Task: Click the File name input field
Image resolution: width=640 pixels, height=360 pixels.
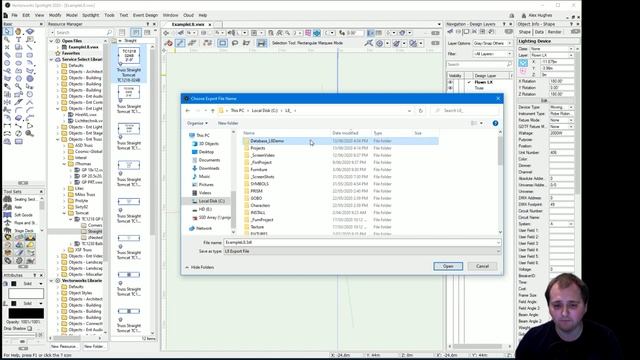Action: [362, 242]
